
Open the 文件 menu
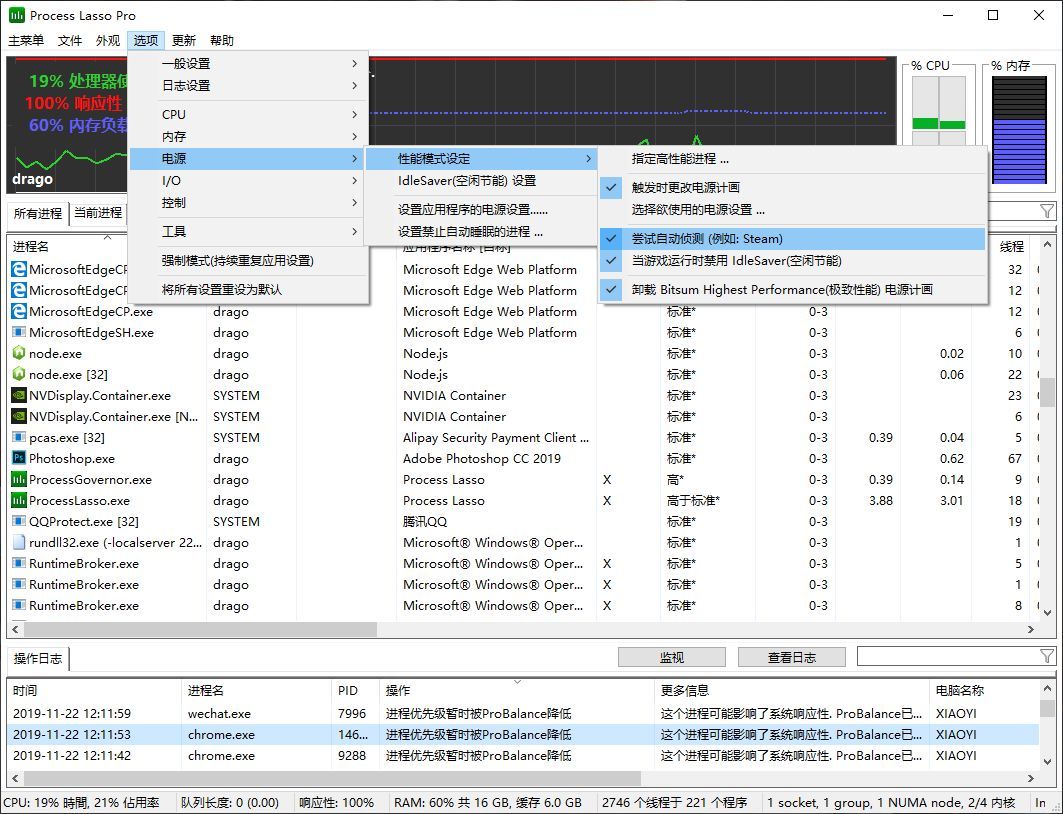click(70, 41)
